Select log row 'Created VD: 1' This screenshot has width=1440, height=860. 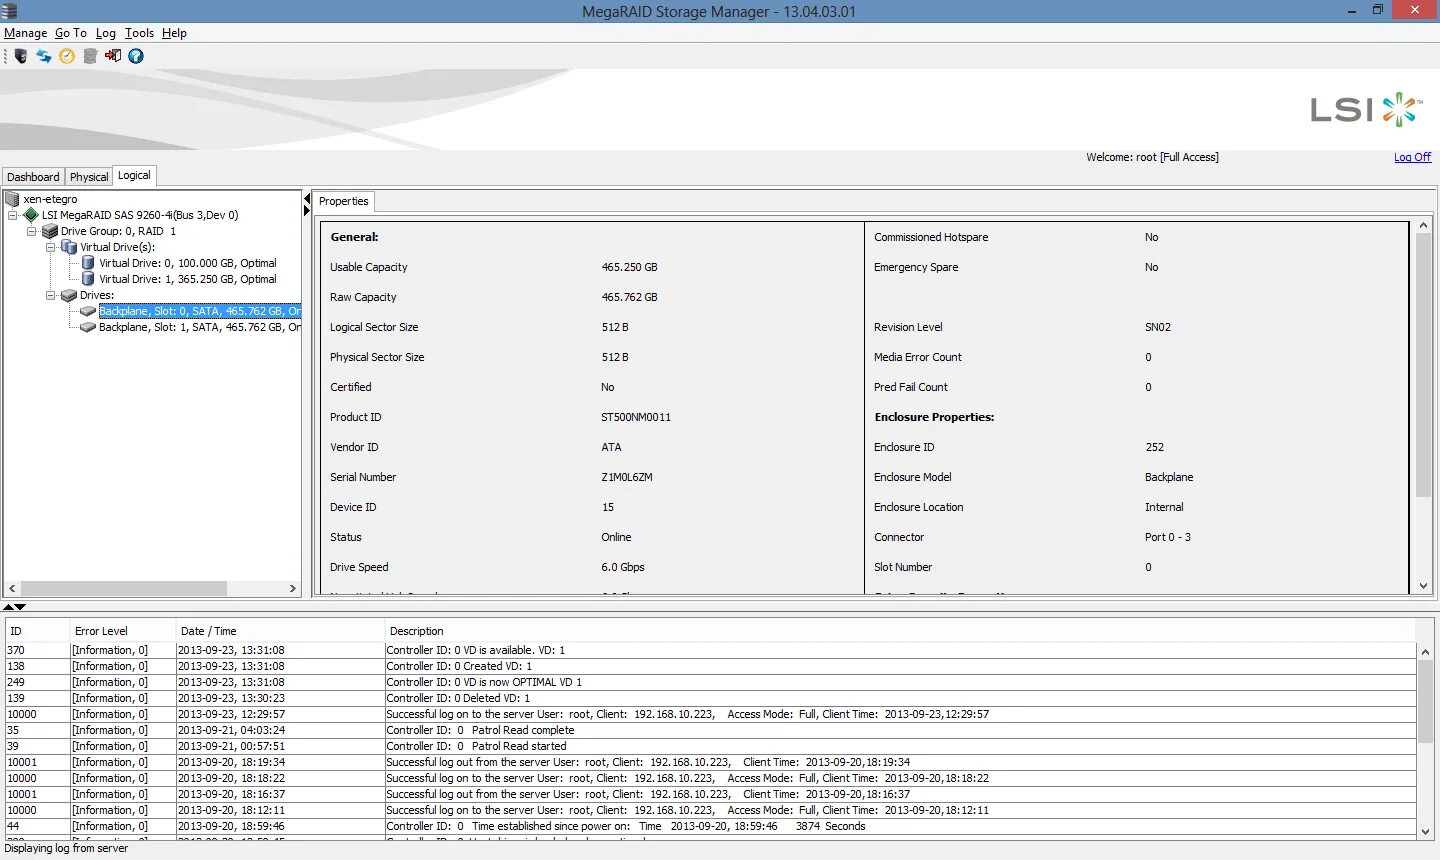(x=711, y=666)
